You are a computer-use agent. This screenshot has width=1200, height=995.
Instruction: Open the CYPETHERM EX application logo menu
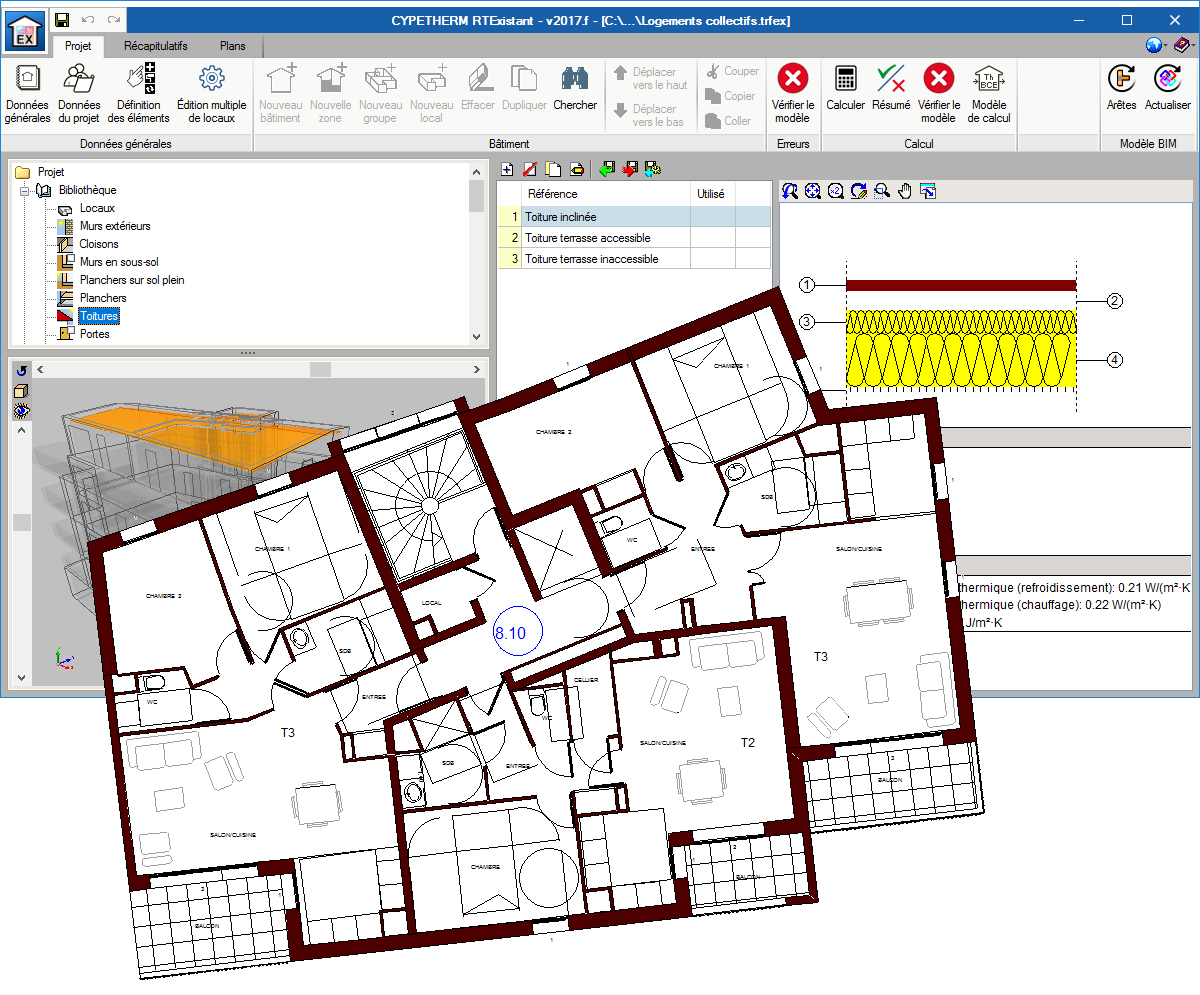click(x=24, y=30)
